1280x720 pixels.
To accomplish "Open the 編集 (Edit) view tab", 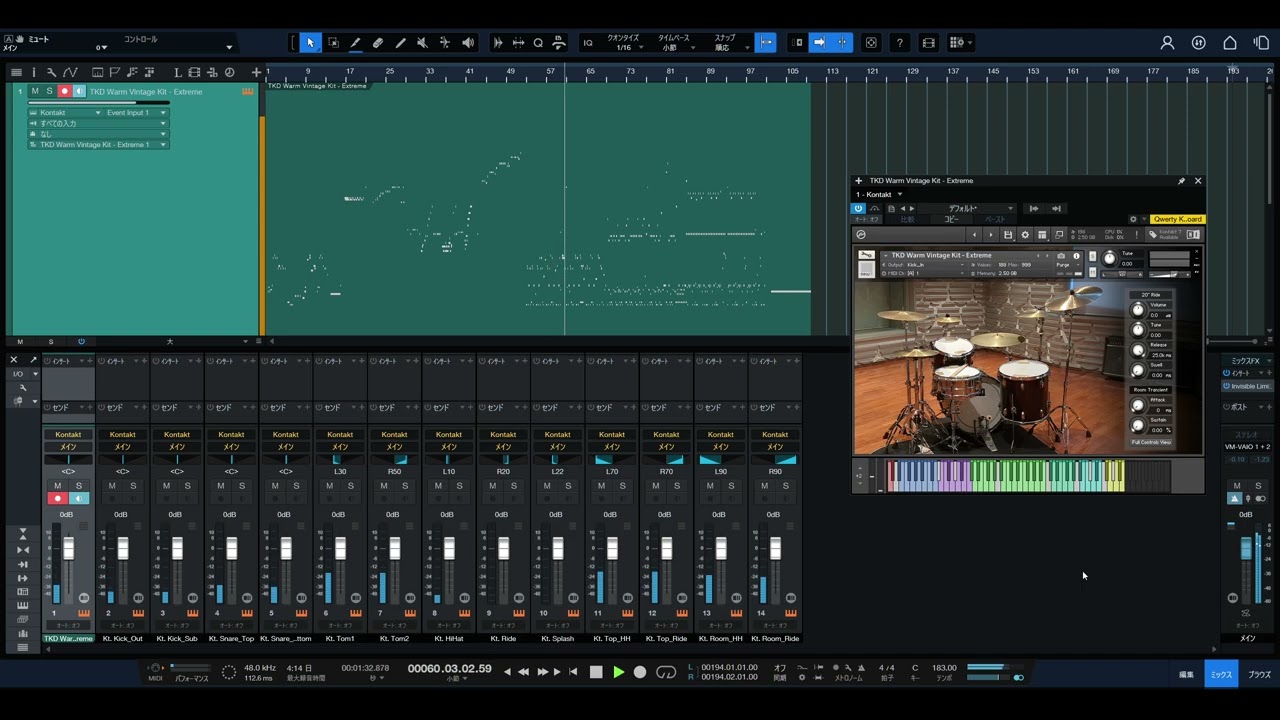I will coord(1186,674).
